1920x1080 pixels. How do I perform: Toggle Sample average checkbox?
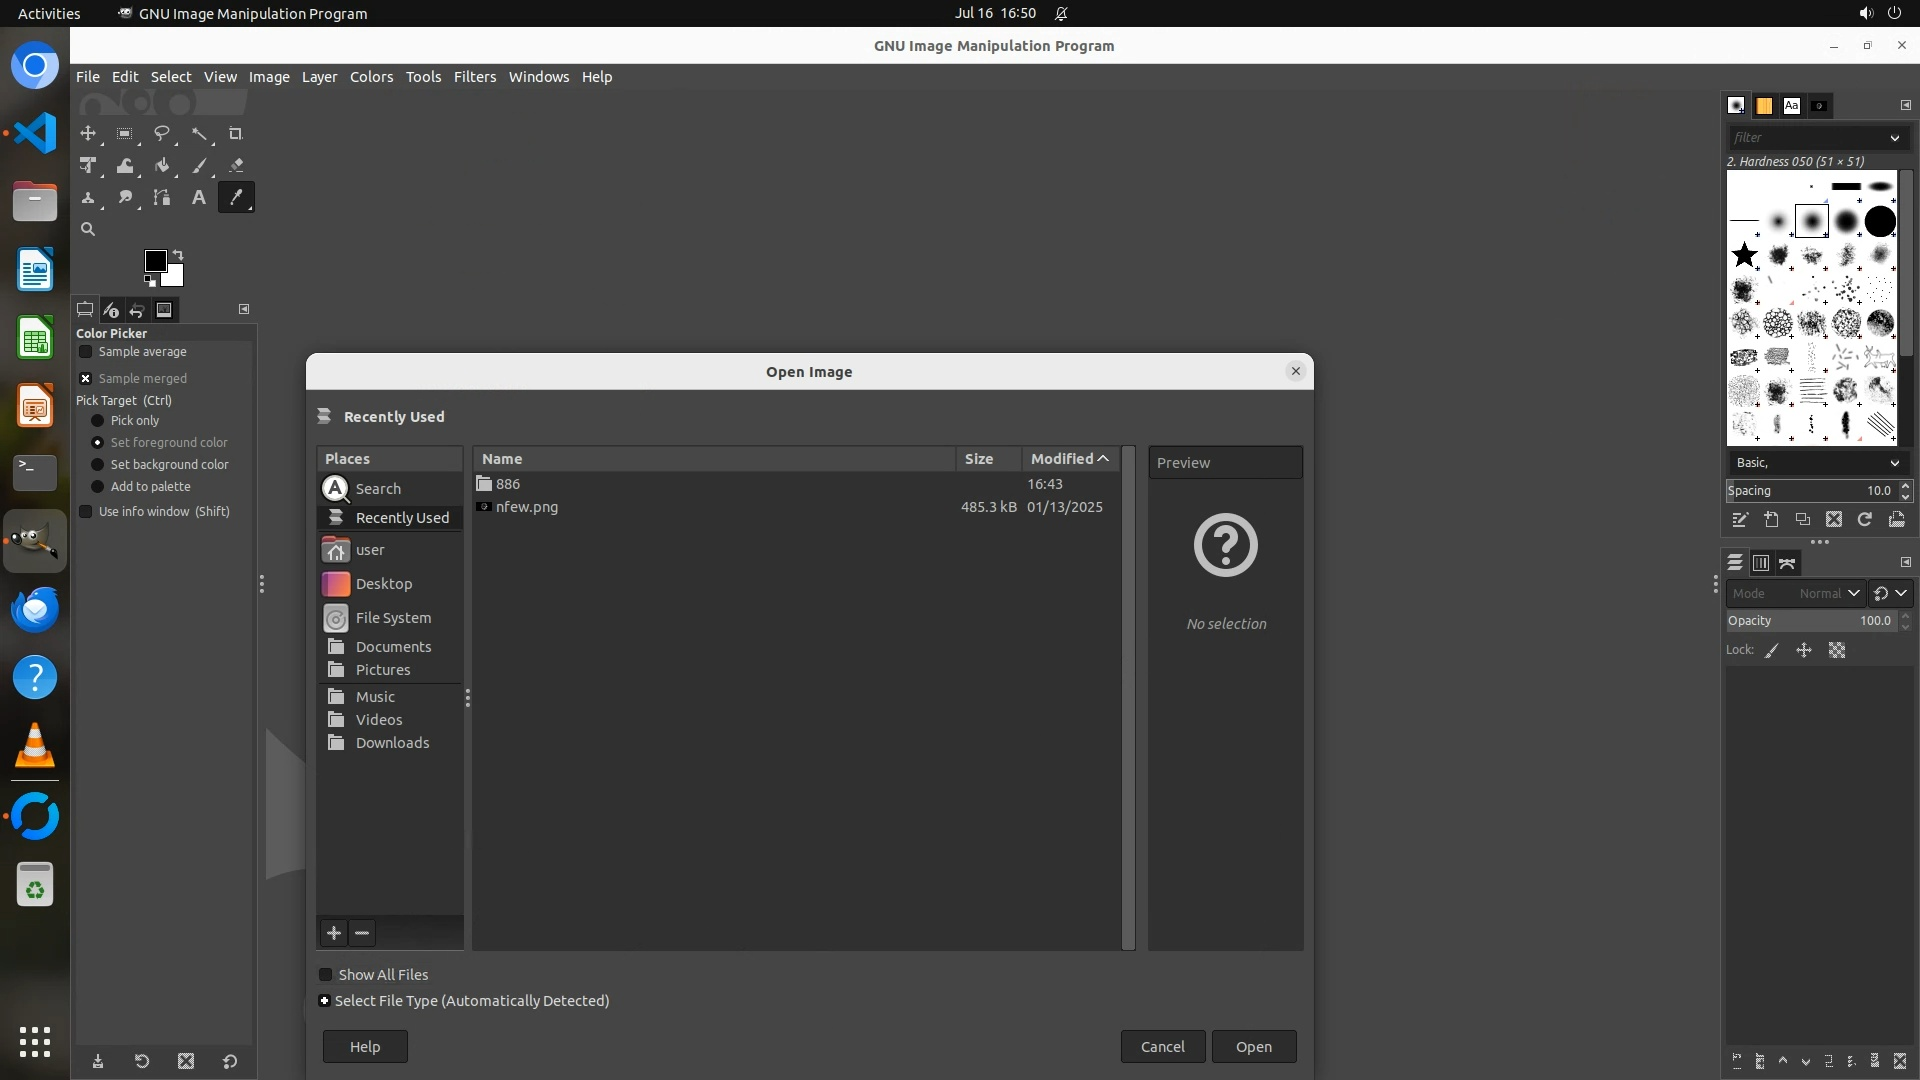point(86,352)
